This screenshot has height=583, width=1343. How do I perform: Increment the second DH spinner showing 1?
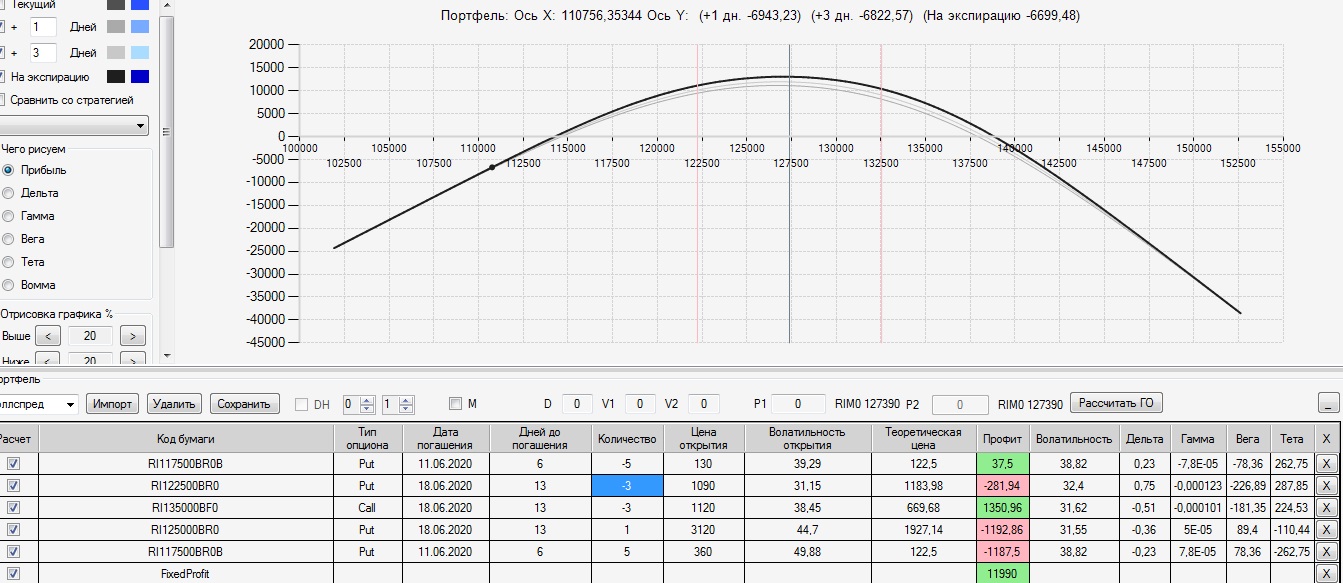pyautogui.click(x=405, y=400)
